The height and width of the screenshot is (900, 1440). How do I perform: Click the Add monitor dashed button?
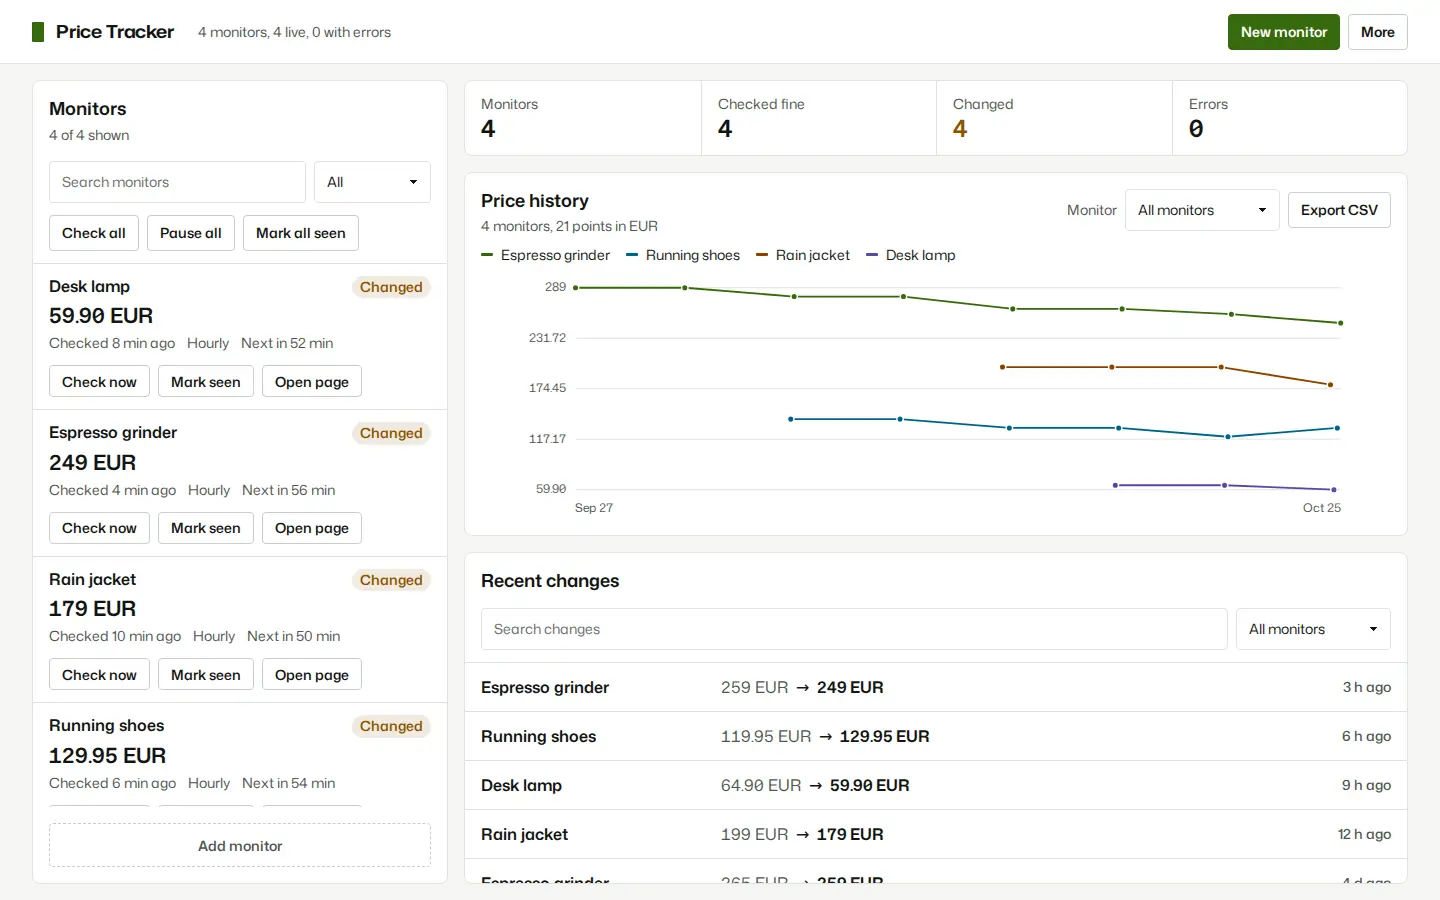240,846
